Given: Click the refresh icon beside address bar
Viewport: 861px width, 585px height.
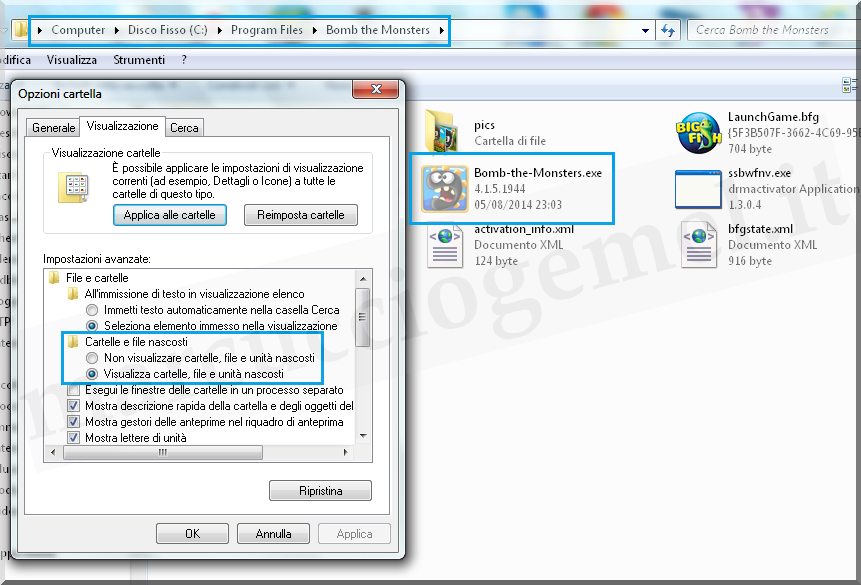Looking at the screenshot, I should coord(668,30).
